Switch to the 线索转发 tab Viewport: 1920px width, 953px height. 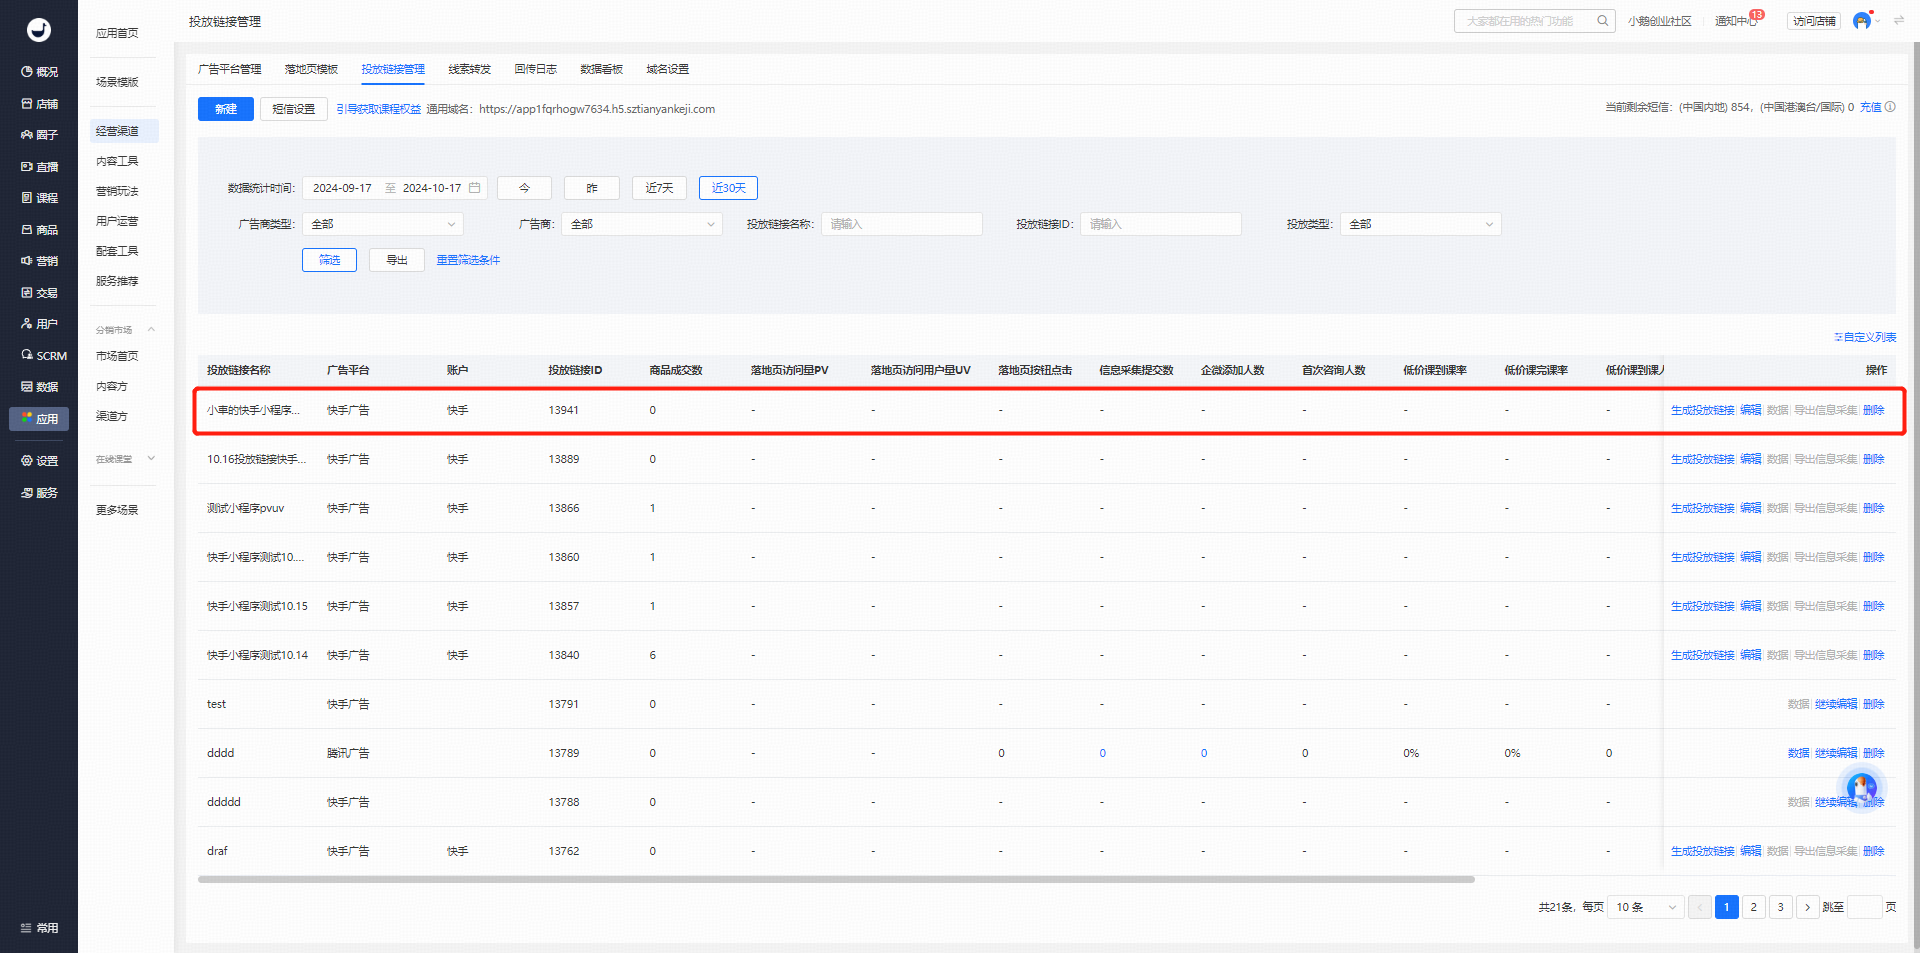point(470,69)
